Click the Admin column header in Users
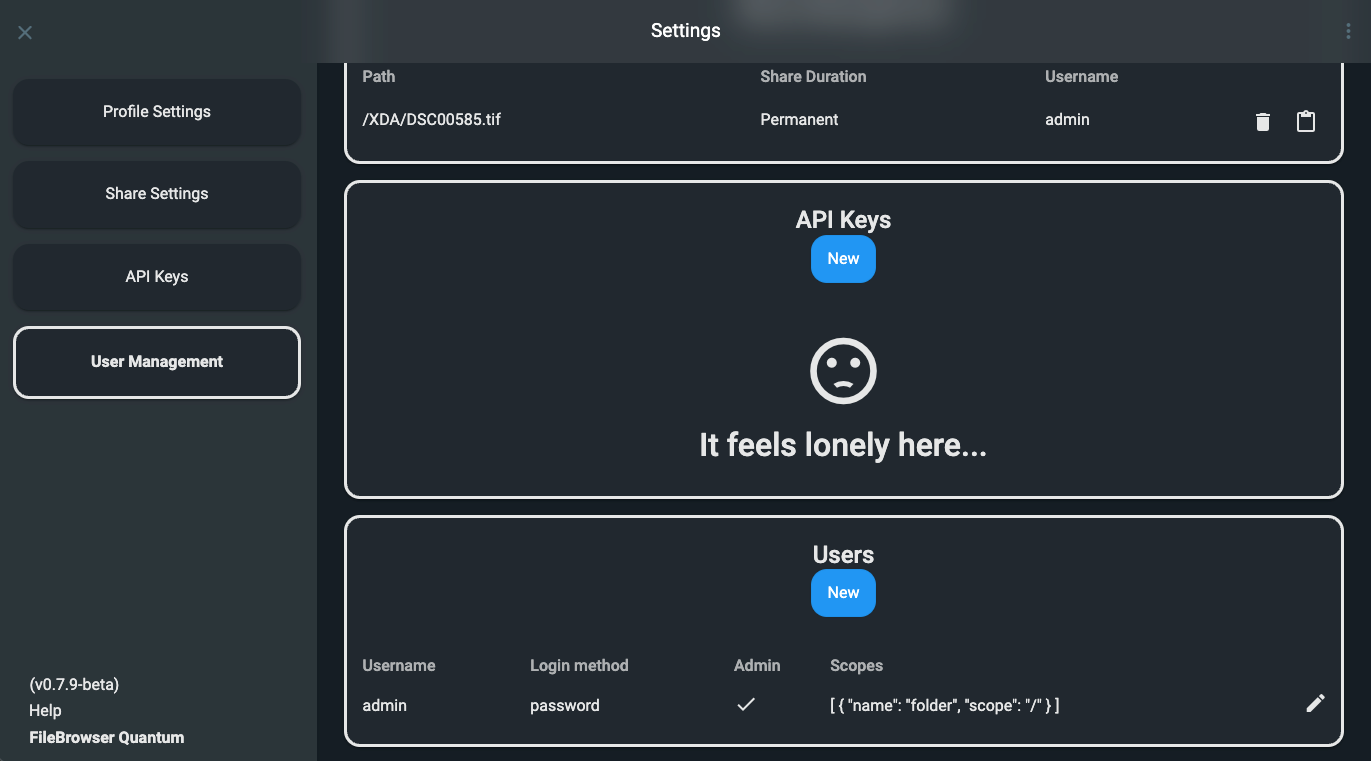Viewport: 1371px width, 761px height. click(x=757, y=666)
